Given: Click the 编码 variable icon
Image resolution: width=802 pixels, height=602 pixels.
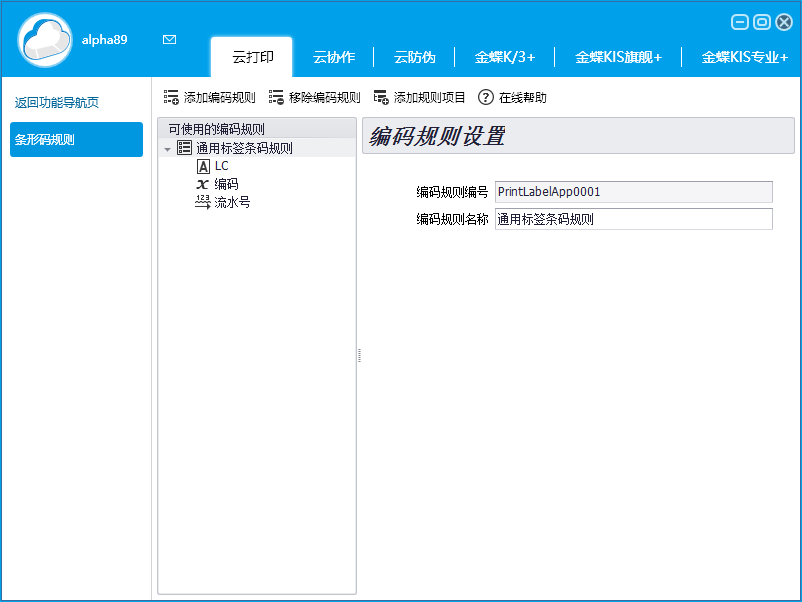Looking at the screenshot, I should [x=203, y=184].
